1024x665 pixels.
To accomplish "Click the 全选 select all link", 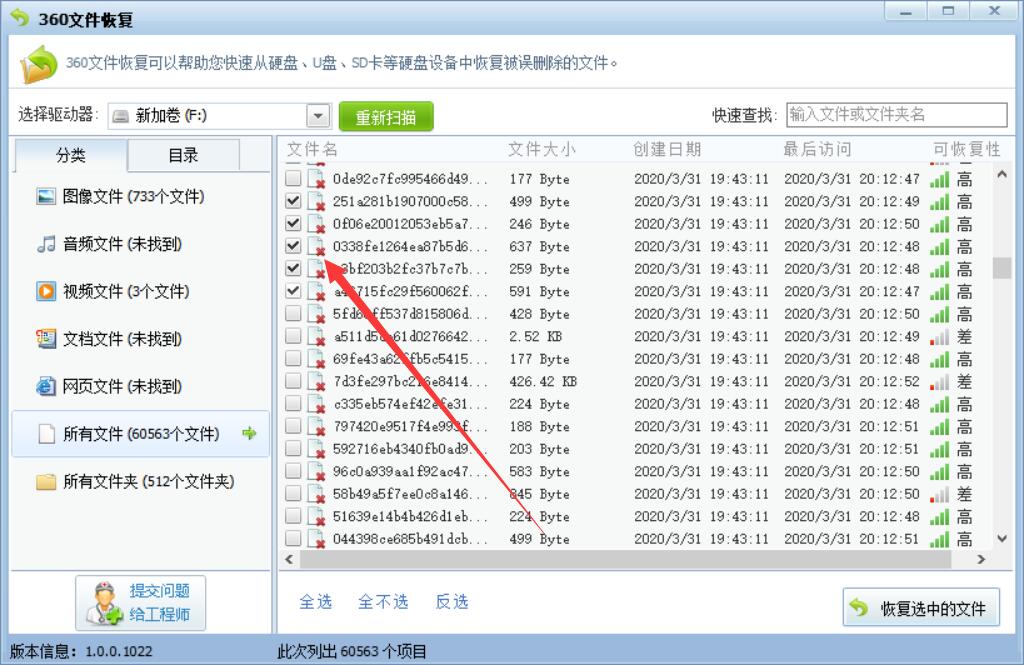I will coord(315,602).
